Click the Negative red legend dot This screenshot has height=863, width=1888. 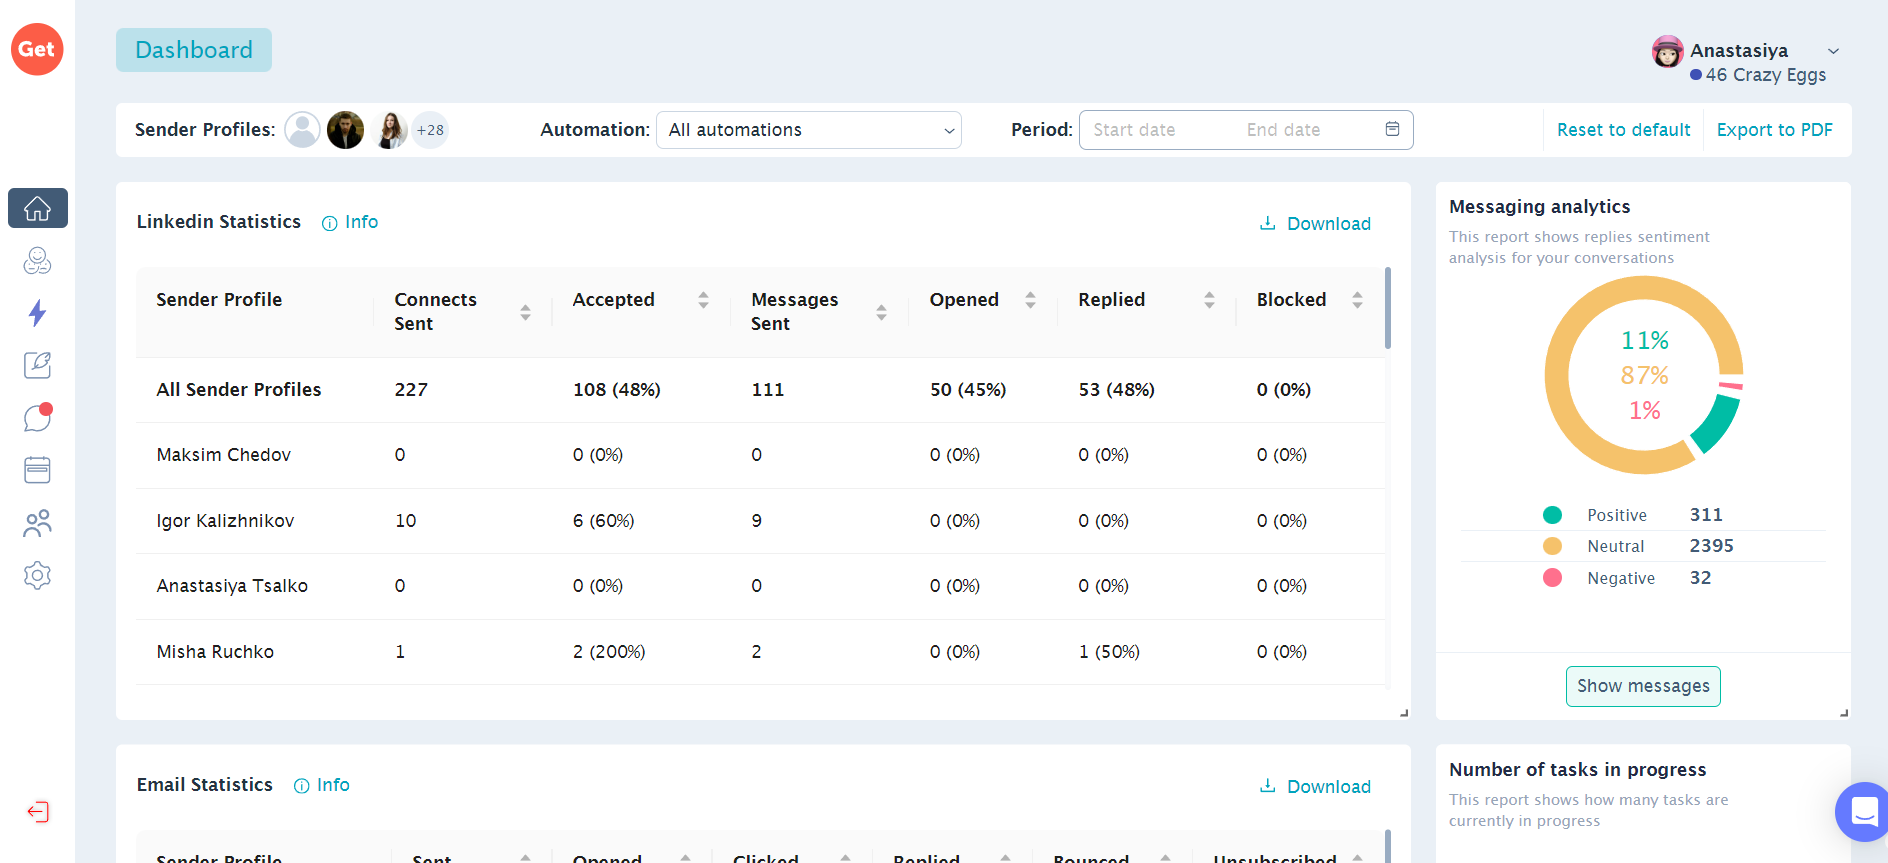[1552, 578]
